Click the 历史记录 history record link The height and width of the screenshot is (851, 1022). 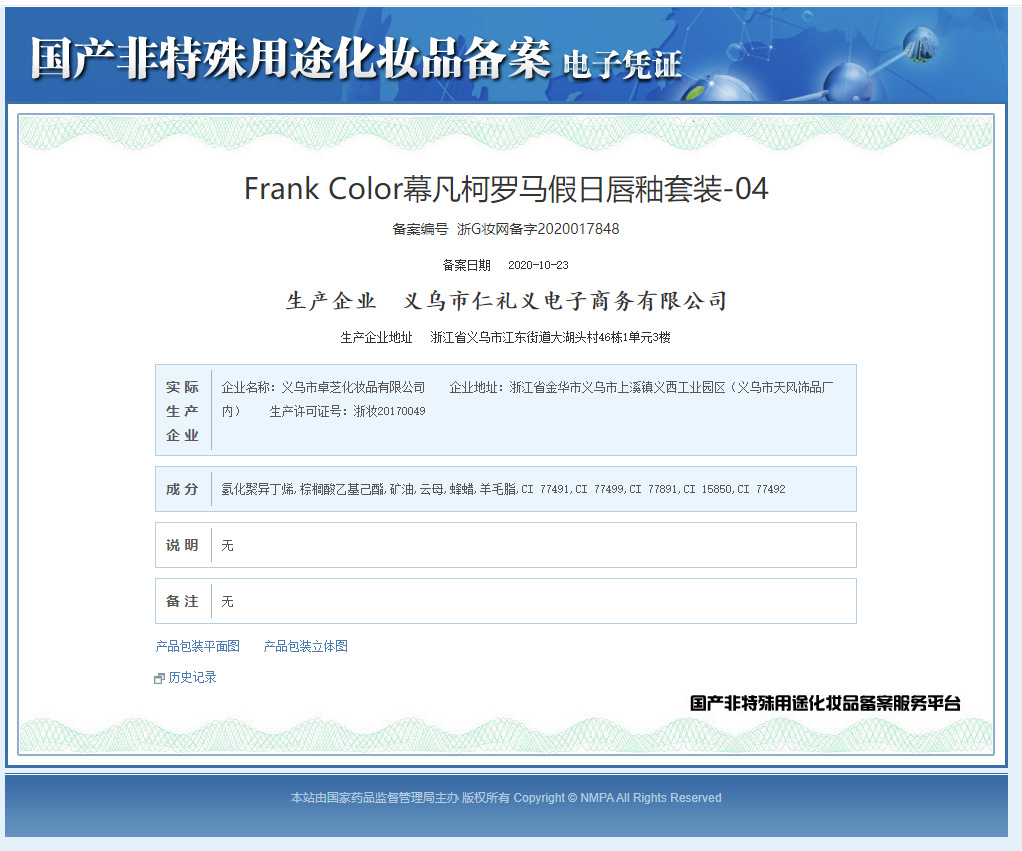[190, 677]
